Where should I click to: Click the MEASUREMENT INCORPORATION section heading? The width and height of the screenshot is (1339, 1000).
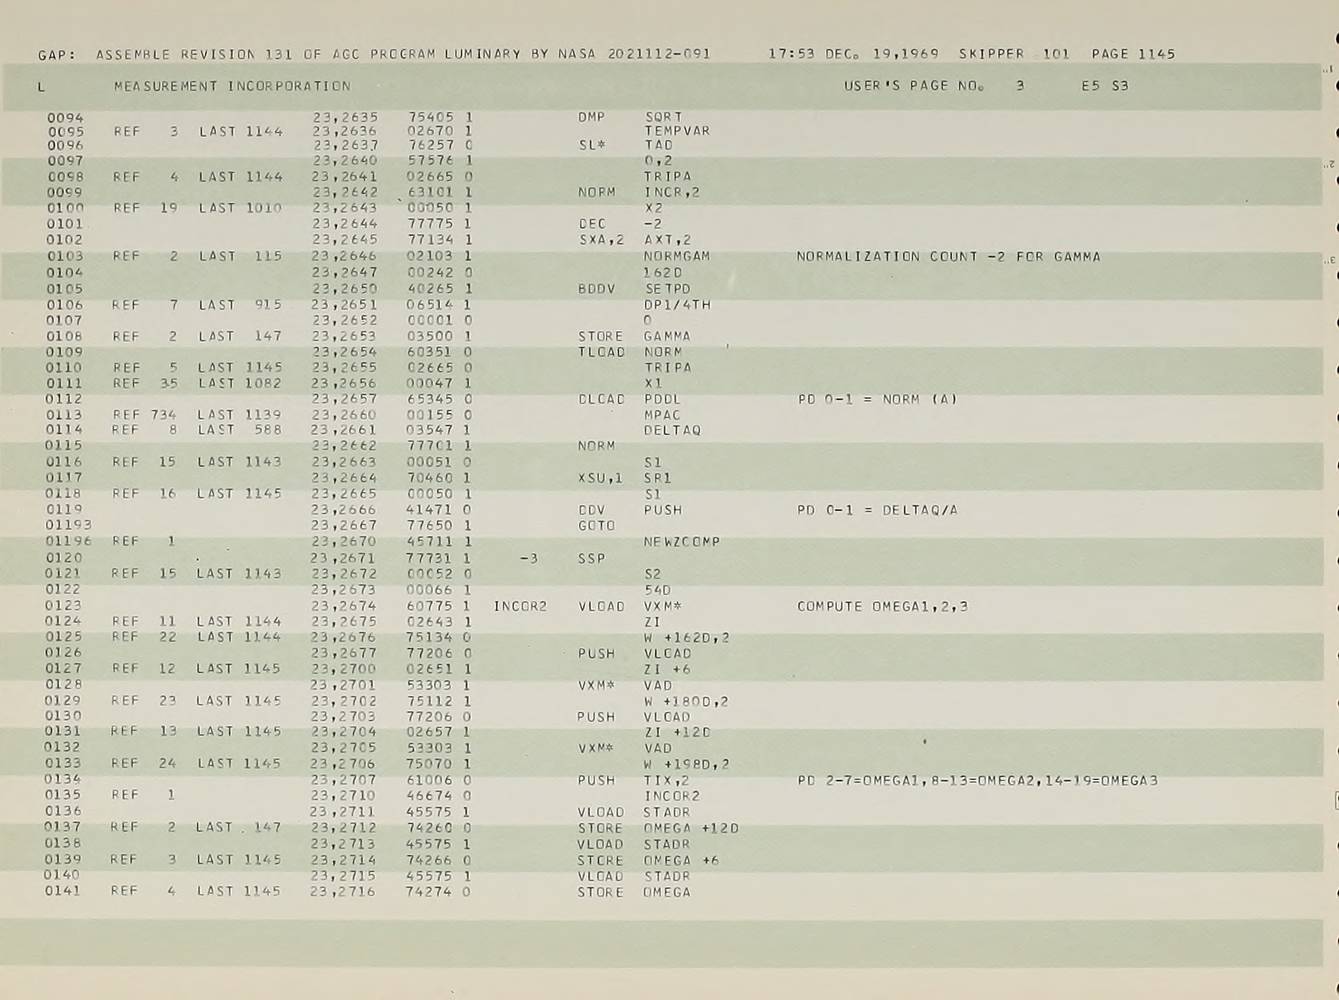pos(232,86)
